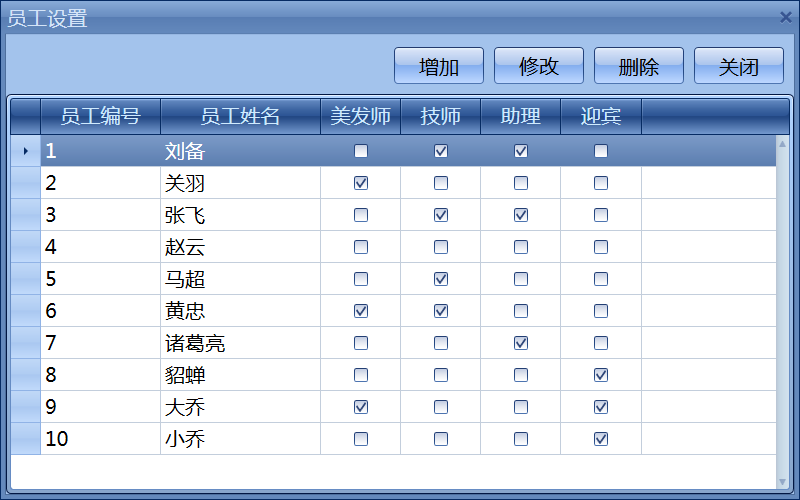Check 助理 checkbox for 貂蝉

pyautogui.click(x=521, y=375)
